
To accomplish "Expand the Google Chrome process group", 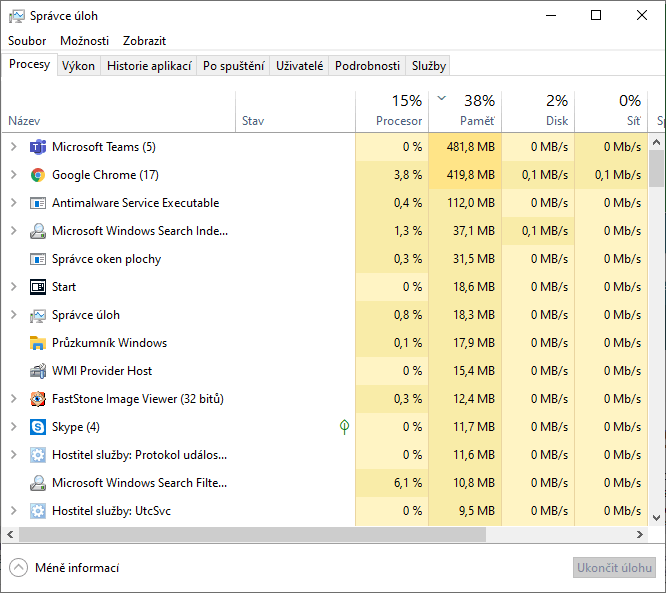I will [13, 175].
